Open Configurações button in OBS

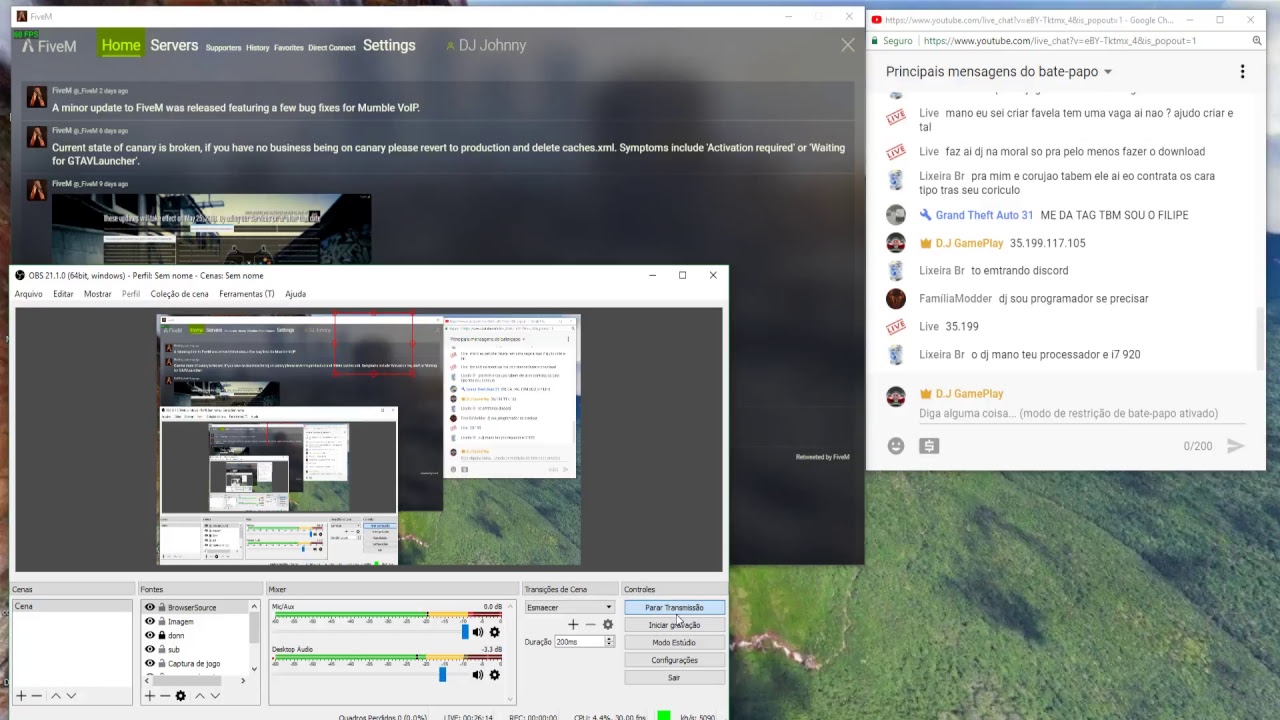pyautogui.click(x=674, y=660)
